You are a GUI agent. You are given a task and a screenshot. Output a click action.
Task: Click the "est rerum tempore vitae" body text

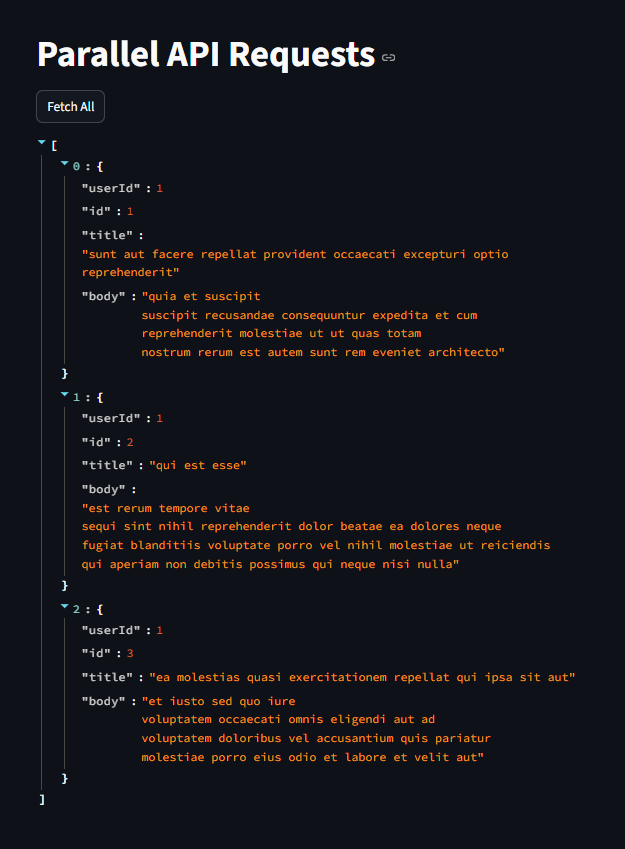tap(166, 508)
